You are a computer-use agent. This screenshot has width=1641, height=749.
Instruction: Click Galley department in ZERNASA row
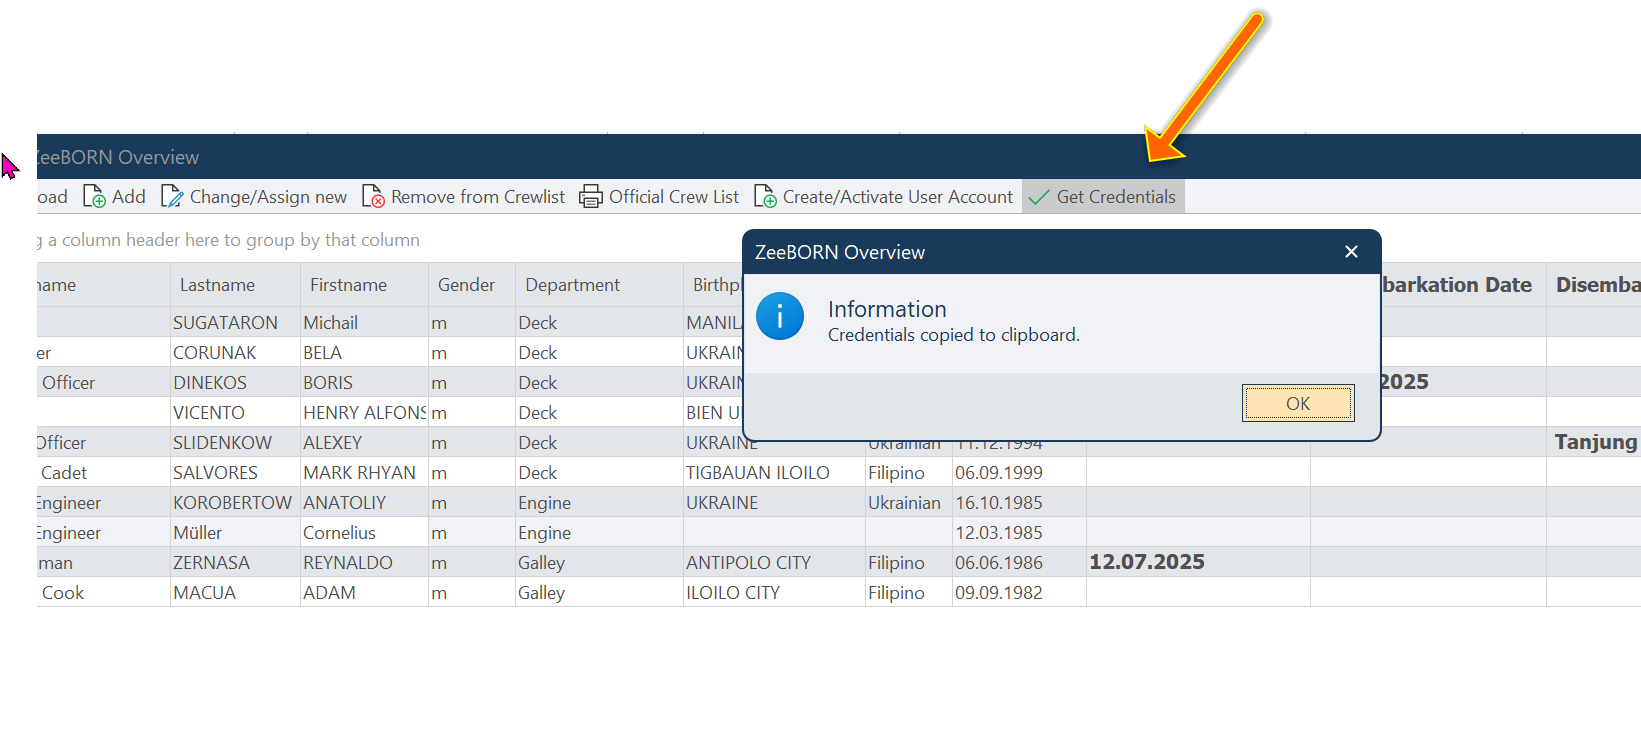pos(599,563)
